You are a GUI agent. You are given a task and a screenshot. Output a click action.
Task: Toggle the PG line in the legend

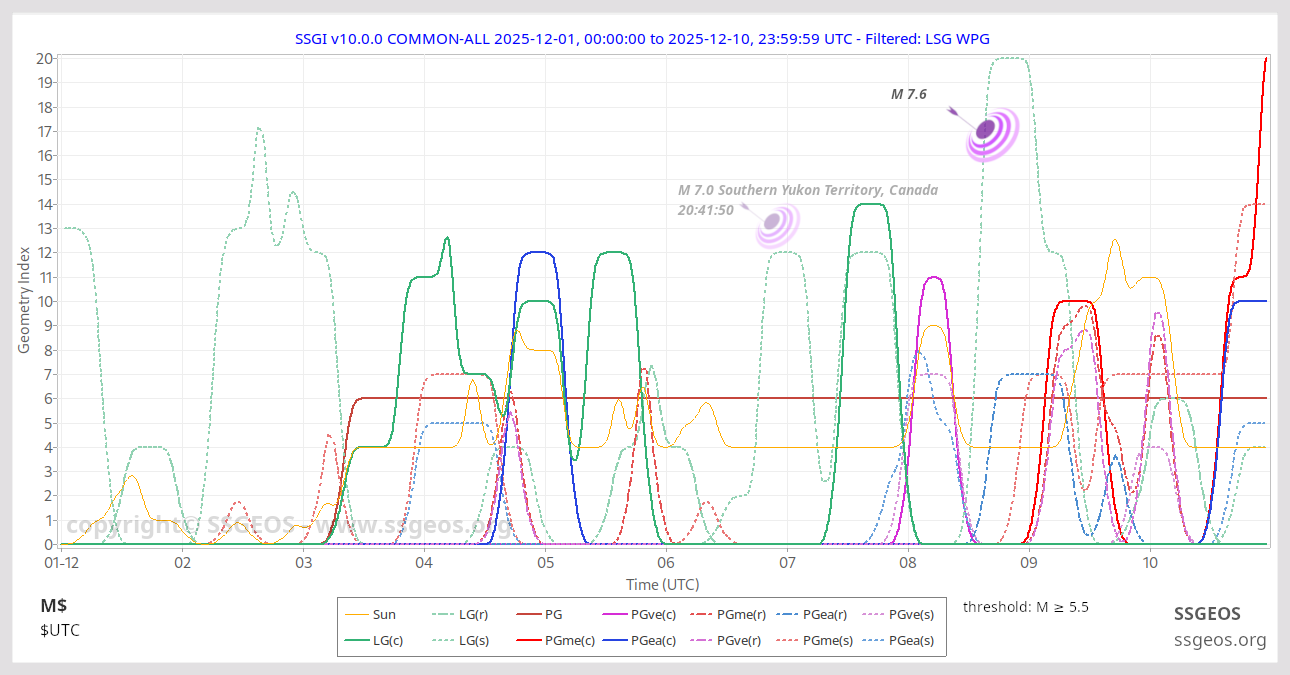point(540,615)
